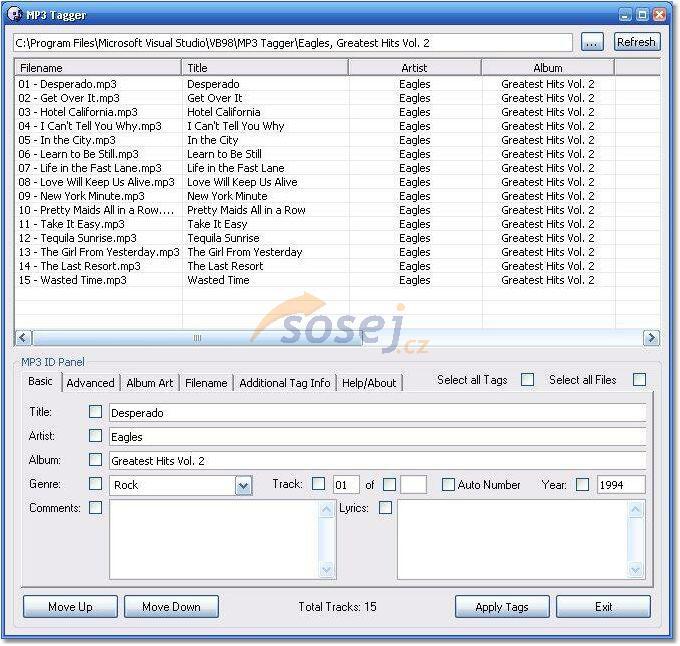Click the Artist field containing Eagles

377,437
